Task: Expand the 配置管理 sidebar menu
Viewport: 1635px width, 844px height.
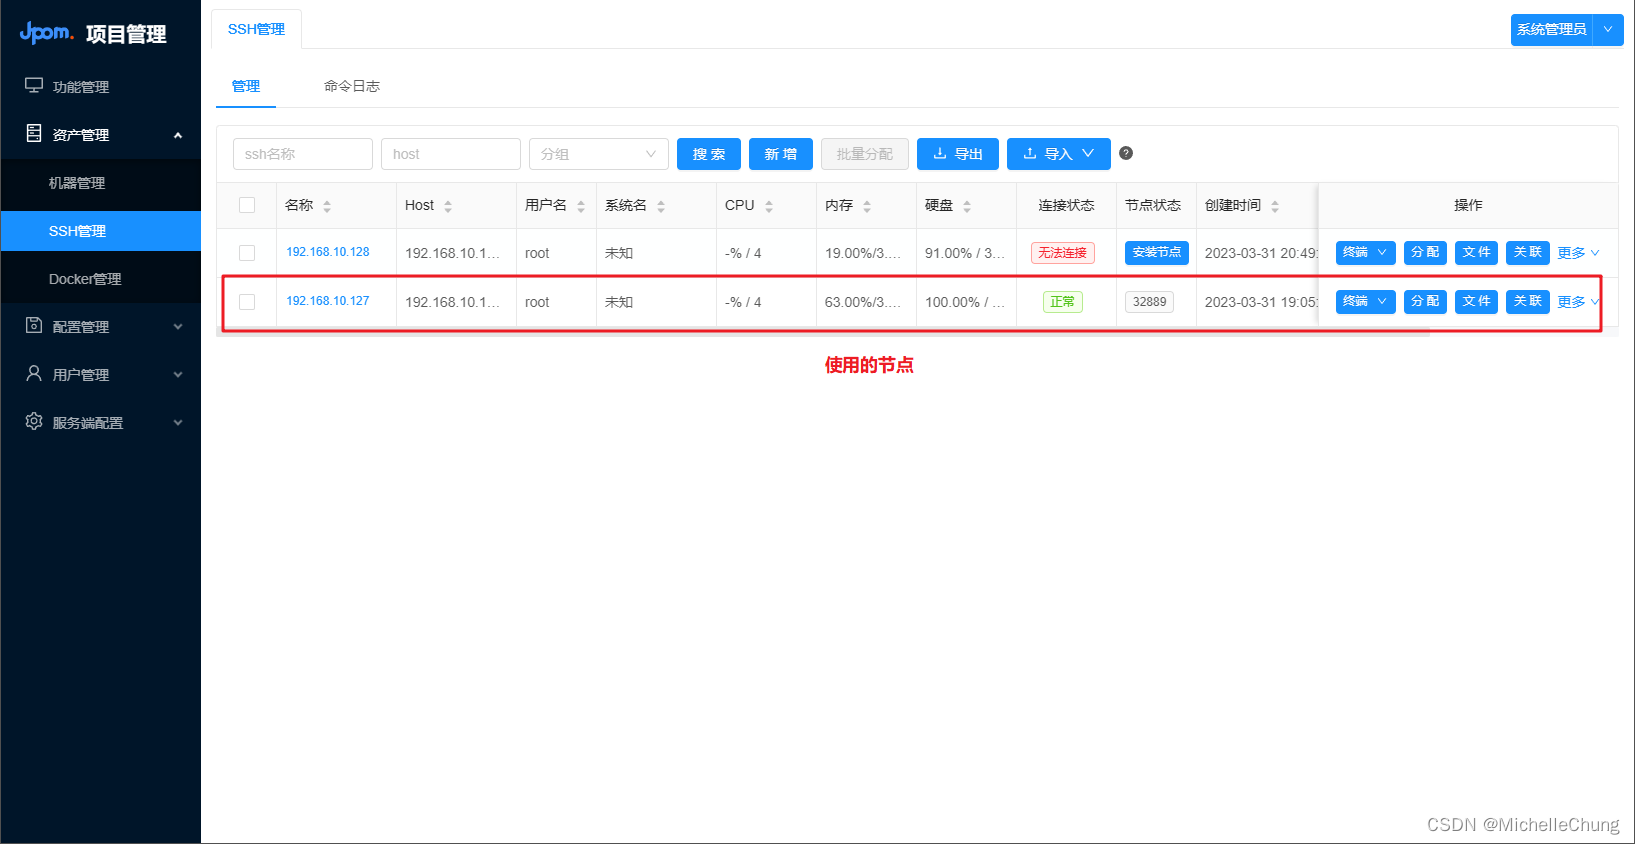Action: (x=178, y=327)
